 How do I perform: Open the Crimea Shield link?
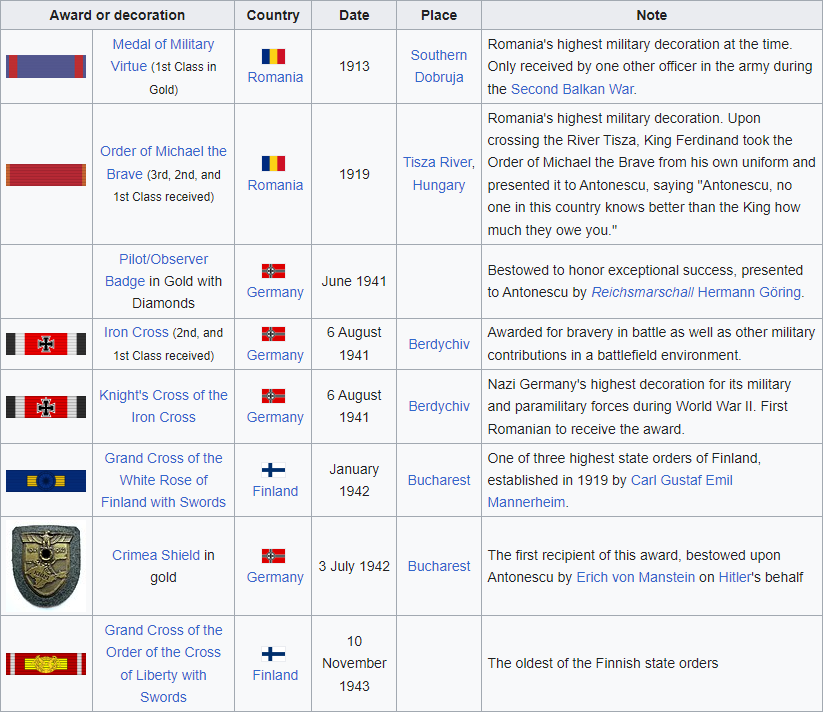click(156, 555)
